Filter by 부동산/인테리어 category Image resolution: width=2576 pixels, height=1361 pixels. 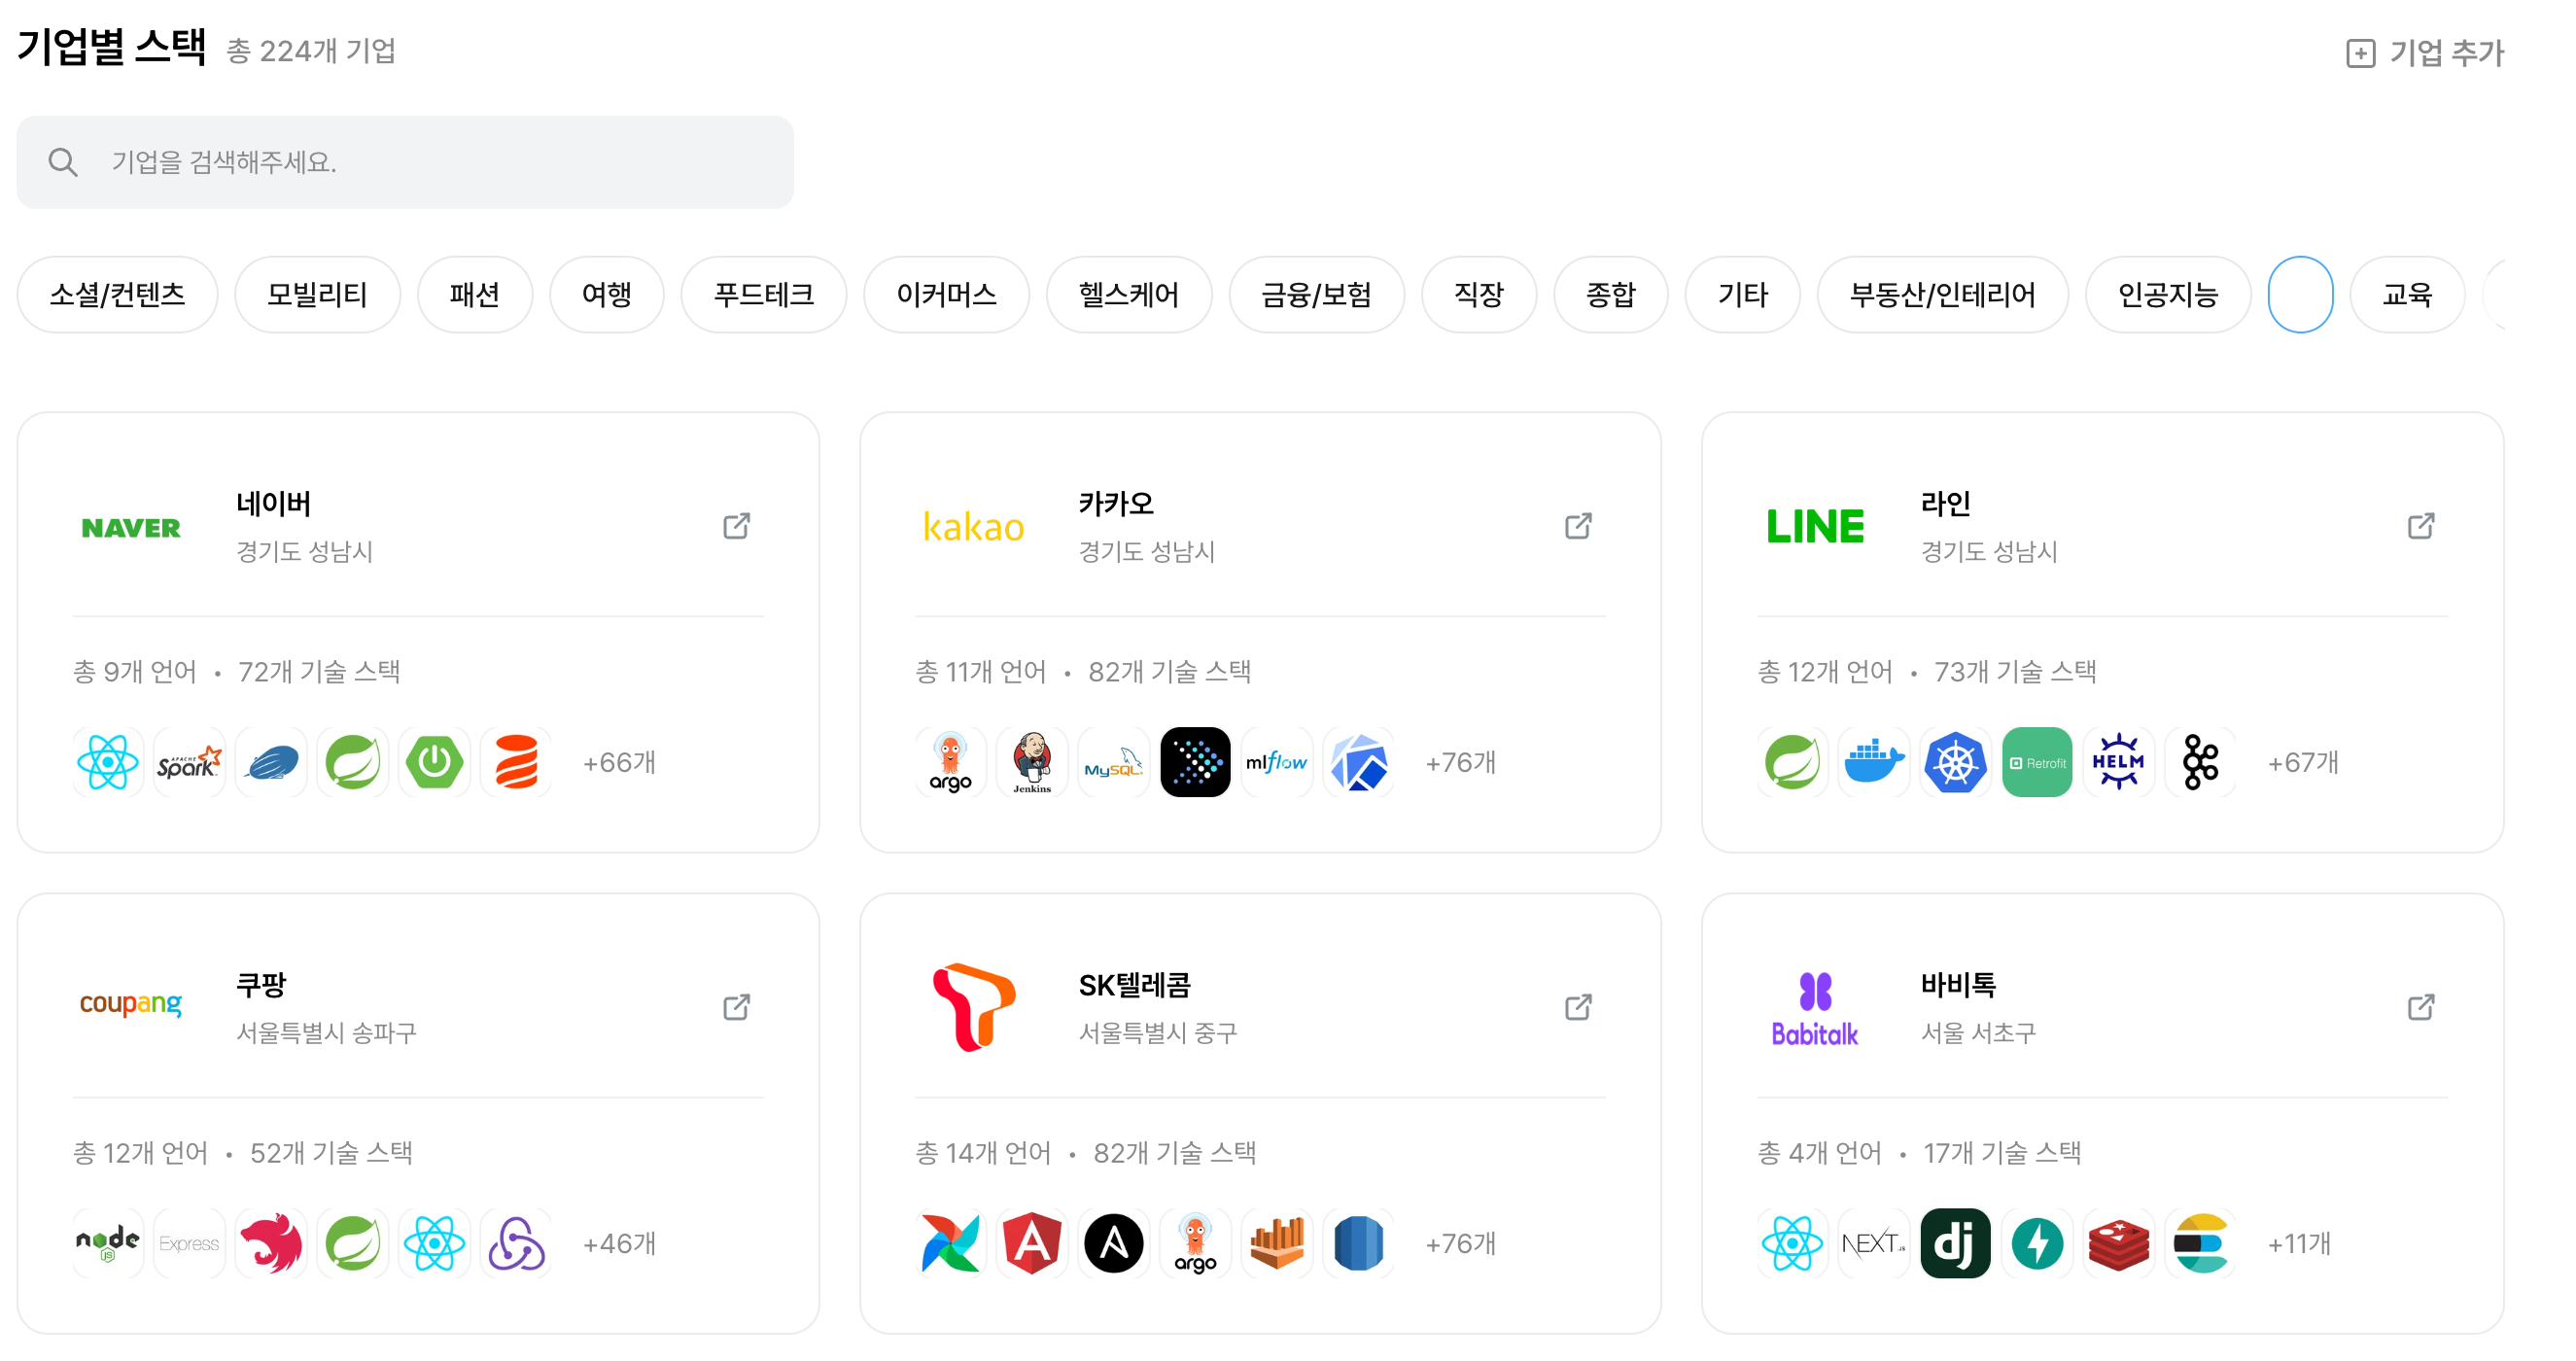coord(1942,294)
